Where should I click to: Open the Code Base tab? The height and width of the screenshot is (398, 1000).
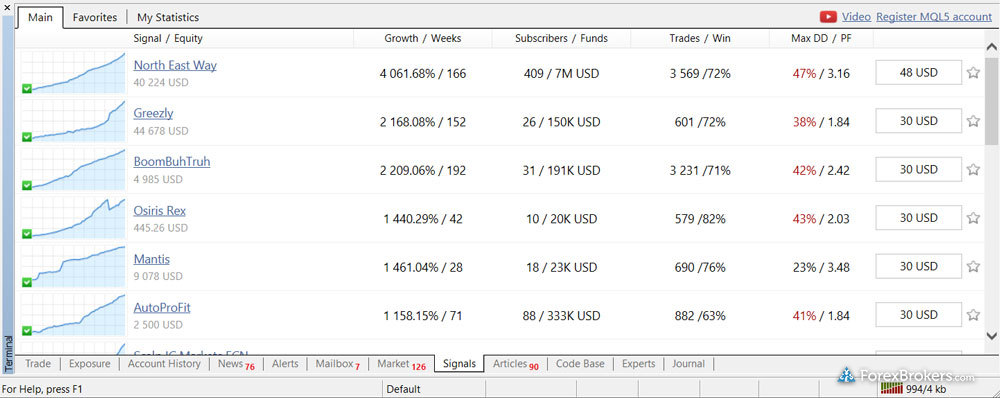580,364
